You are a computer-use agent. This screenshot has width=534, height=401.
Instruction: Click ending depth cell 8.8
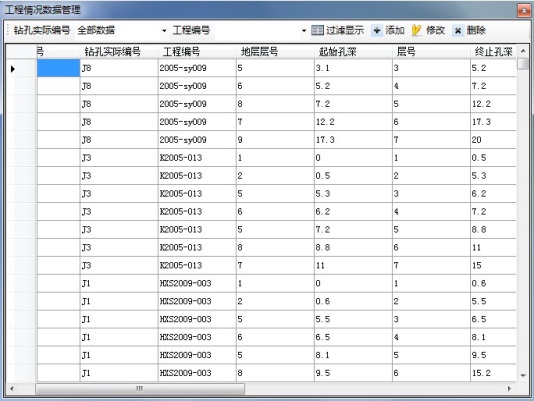click(493, 229)
